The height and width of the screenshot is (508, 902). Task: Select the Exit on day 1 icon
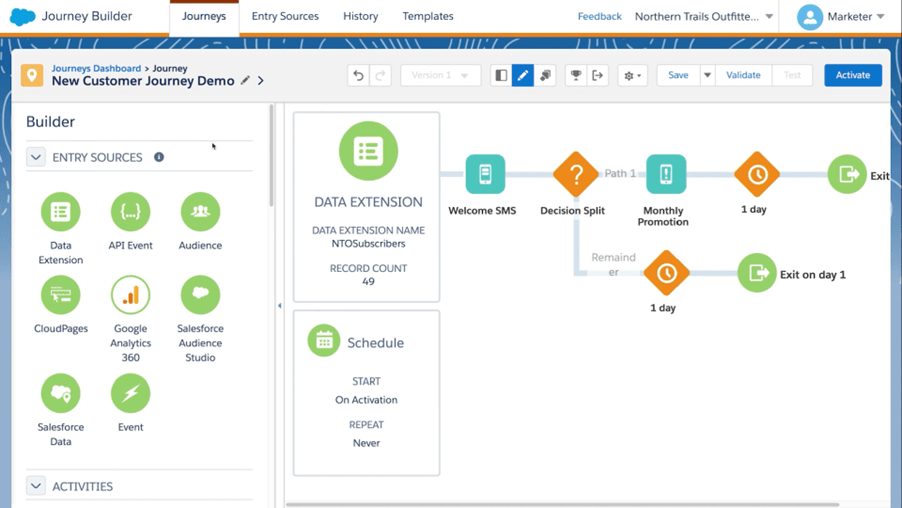tap(757, 273)
